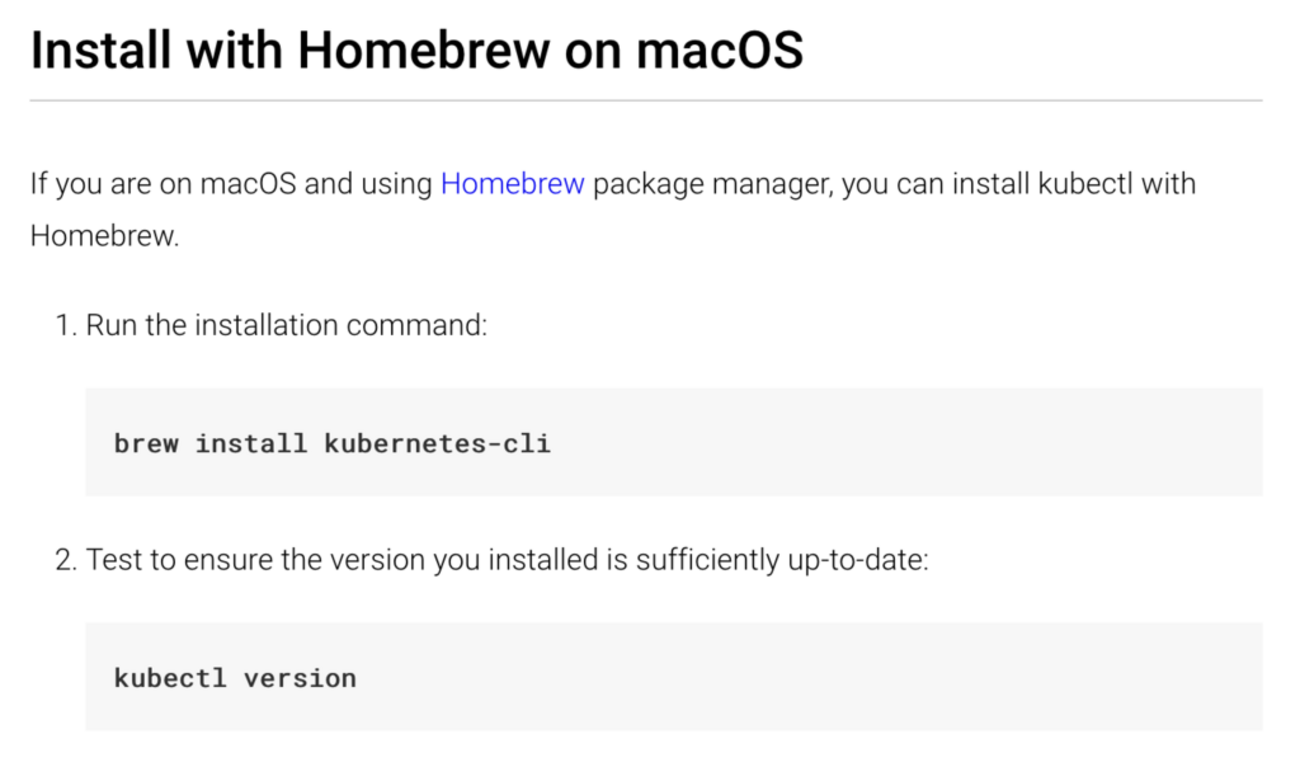The width and height of the screenshot is (1300, 767).
Task: Click the word 'install' in the code block
Action: [251, 443]
